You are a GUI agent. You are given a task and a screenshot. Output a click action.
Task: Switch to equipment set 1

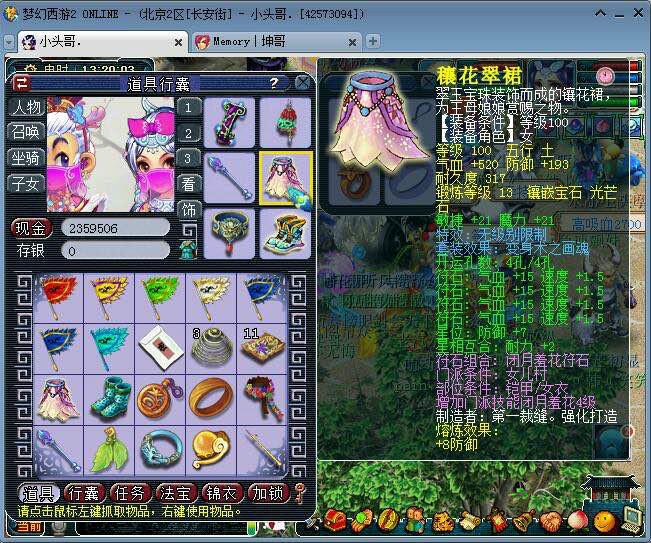[188, 107]
